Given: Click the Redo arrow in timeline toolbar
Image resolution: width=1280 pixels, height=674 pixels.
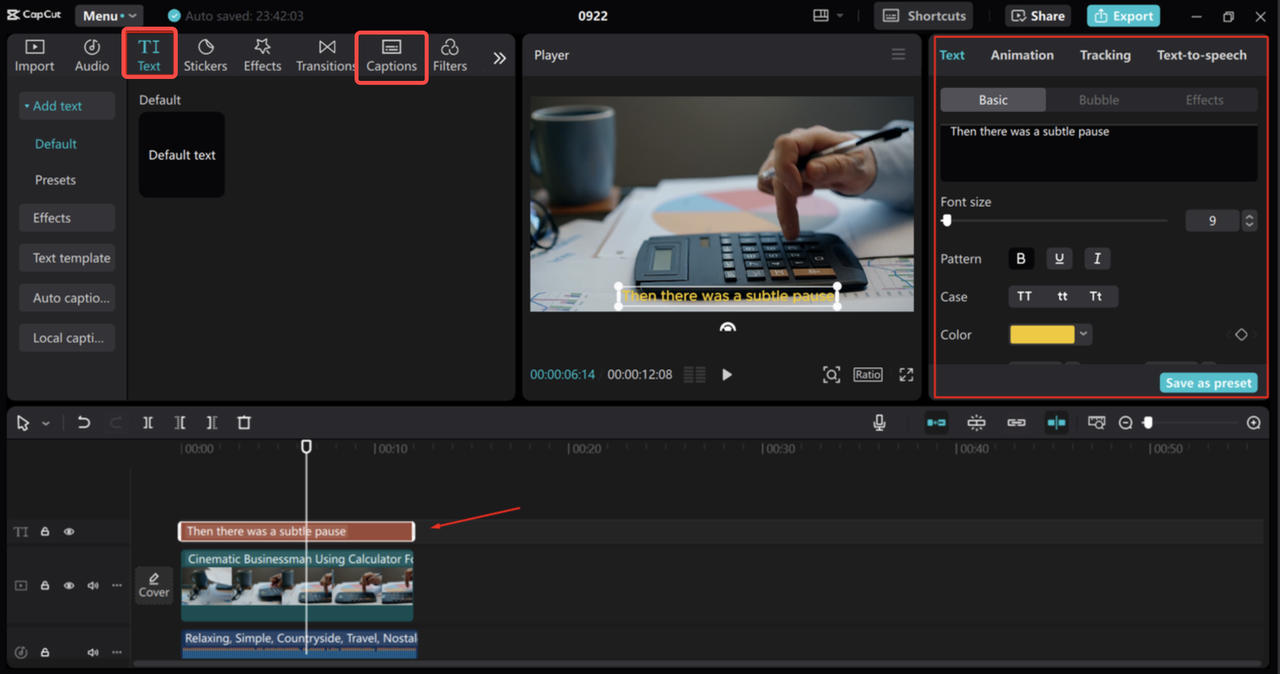Looking at the screenshot, I should (115, 423).
